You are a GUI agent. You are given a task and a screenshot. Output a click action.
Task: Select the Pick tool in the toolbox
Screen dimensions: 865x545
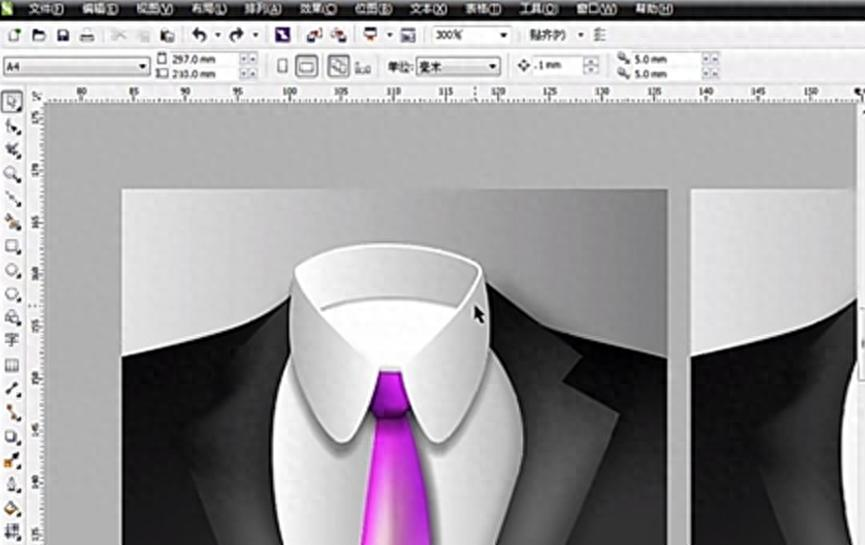coord(13,102)
